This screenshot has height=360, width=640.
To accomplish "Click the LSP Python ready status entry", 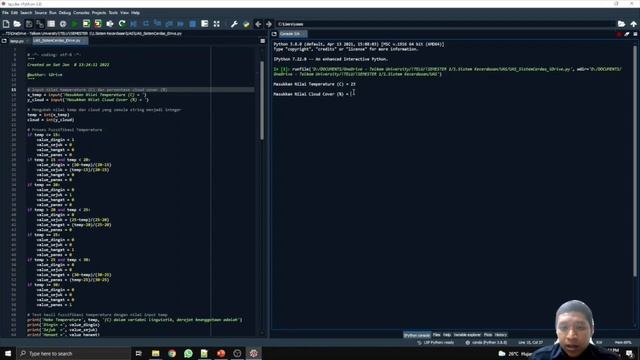I will (436, 342).
